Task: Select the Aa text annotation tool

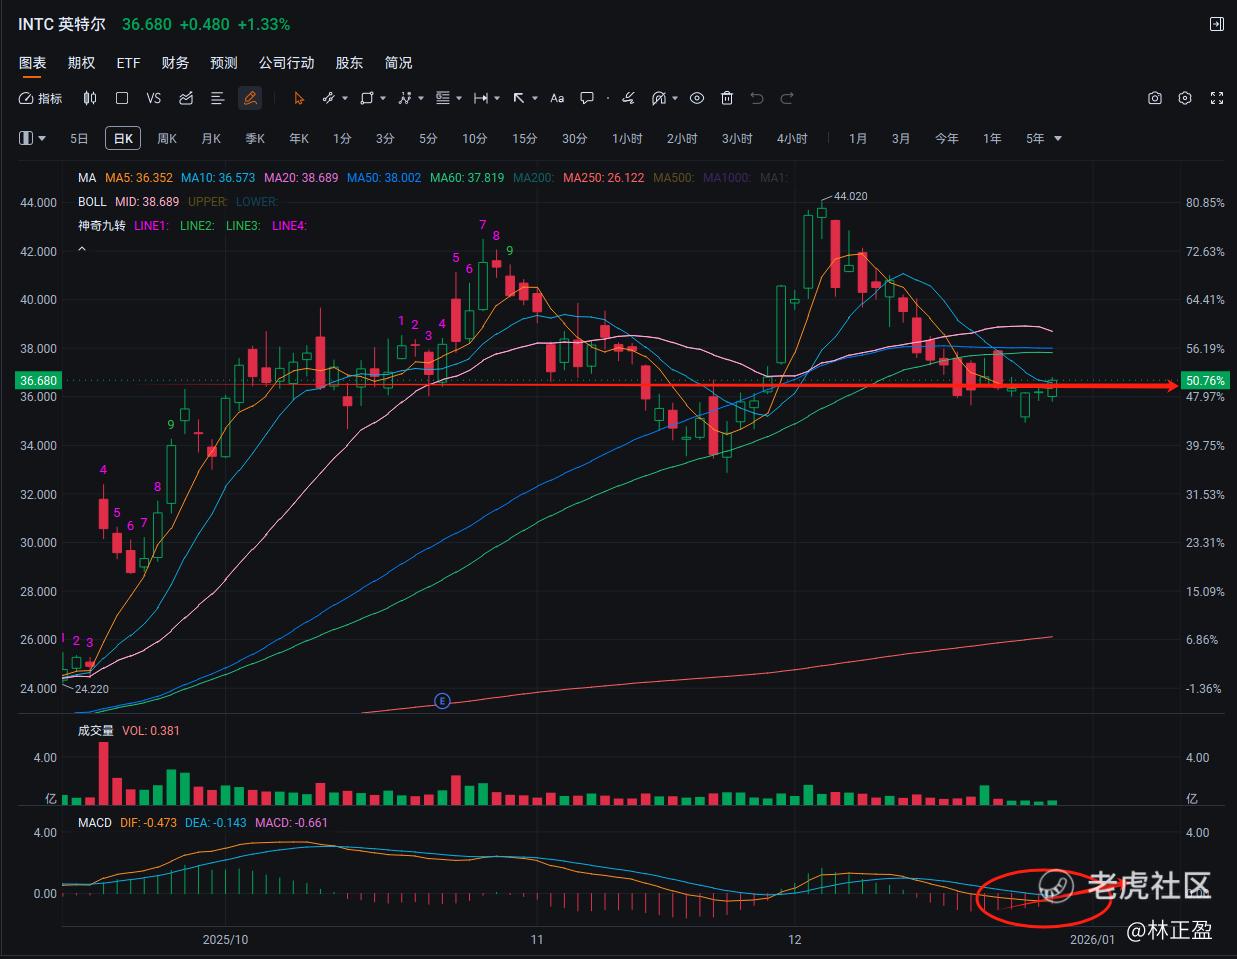Action: coord(557,98)
